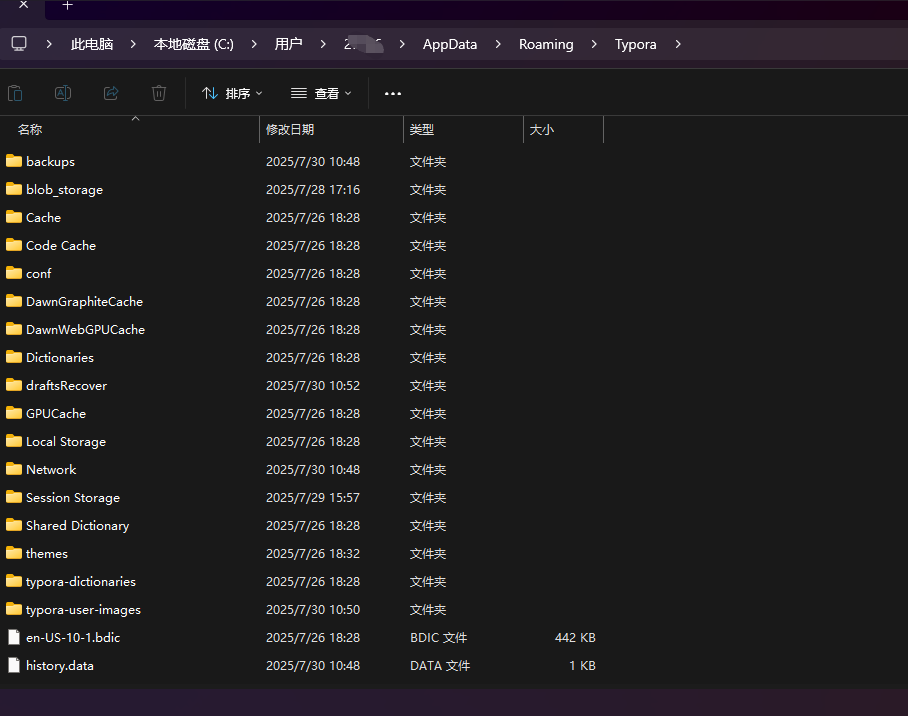Add a new tab with plus button

pos(68,6)
